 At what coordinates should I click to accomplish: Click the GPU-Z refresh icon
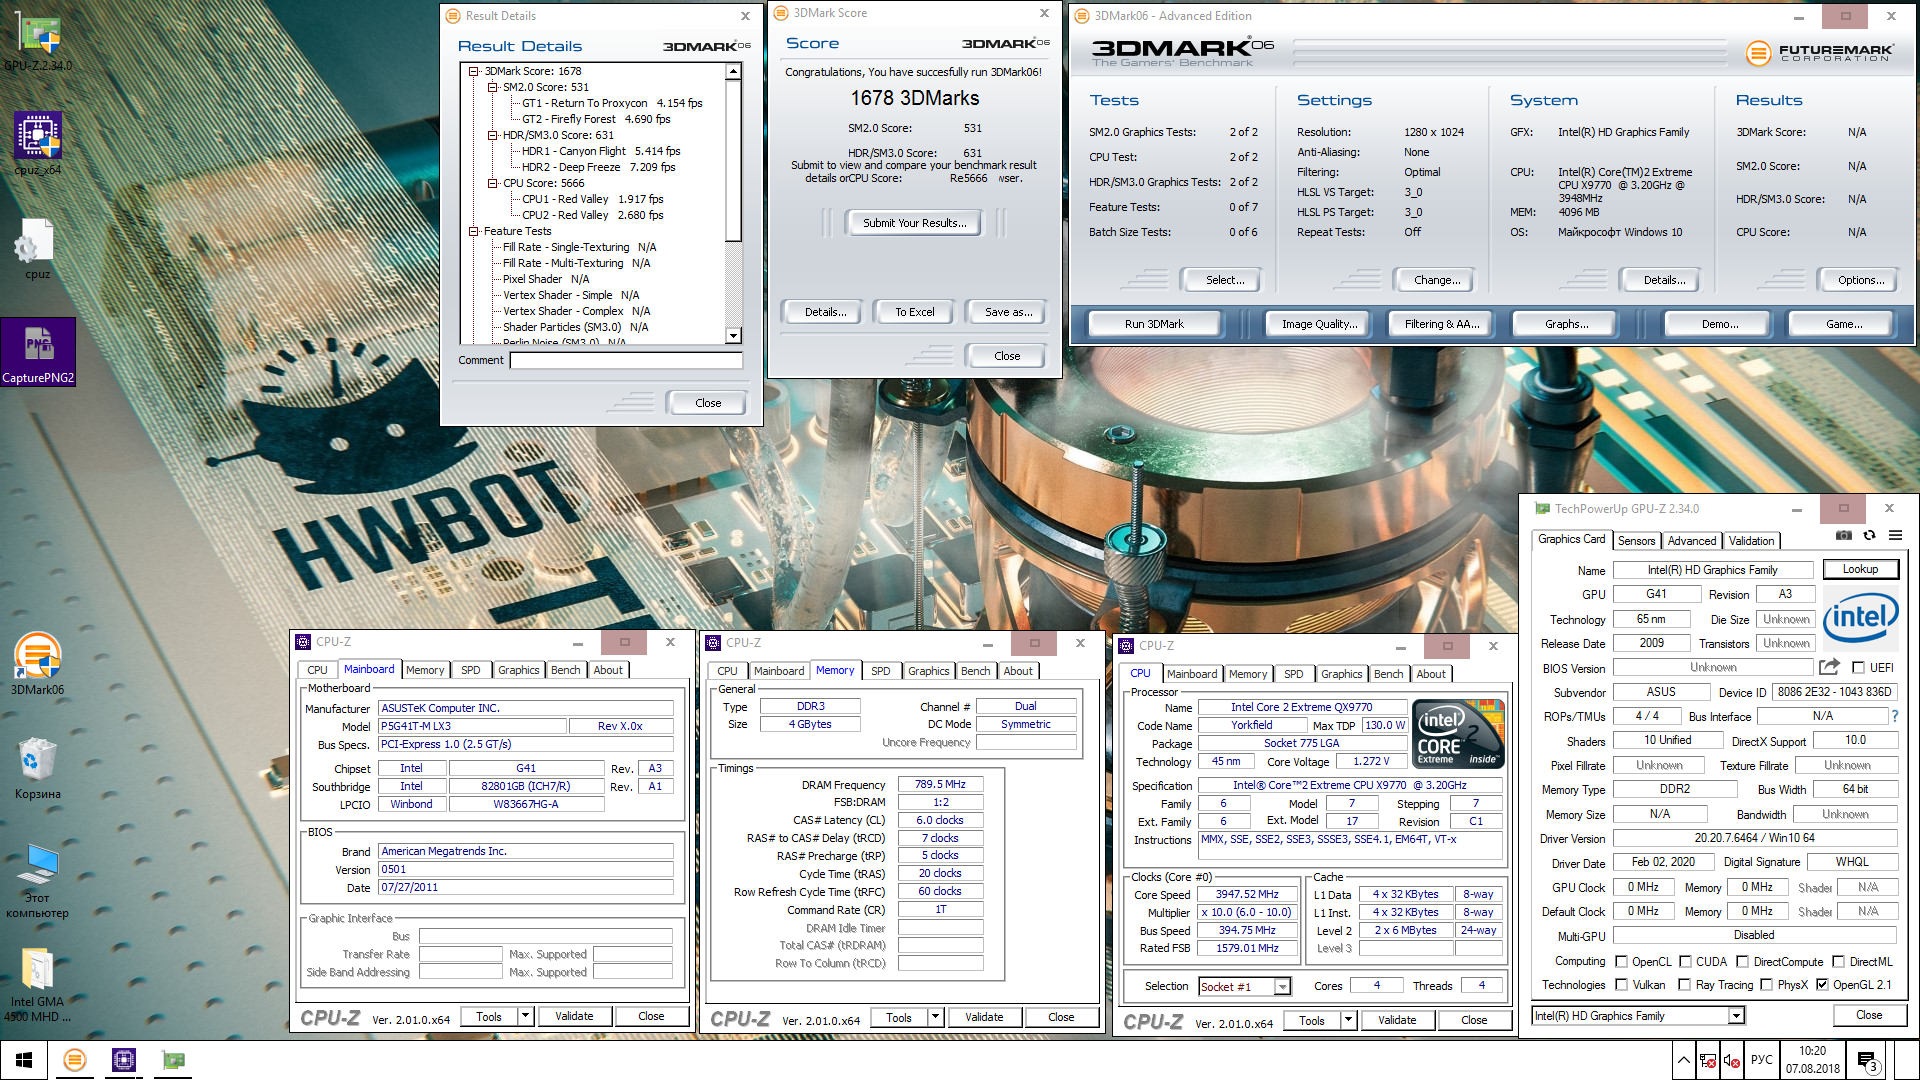pos(1869,535)
